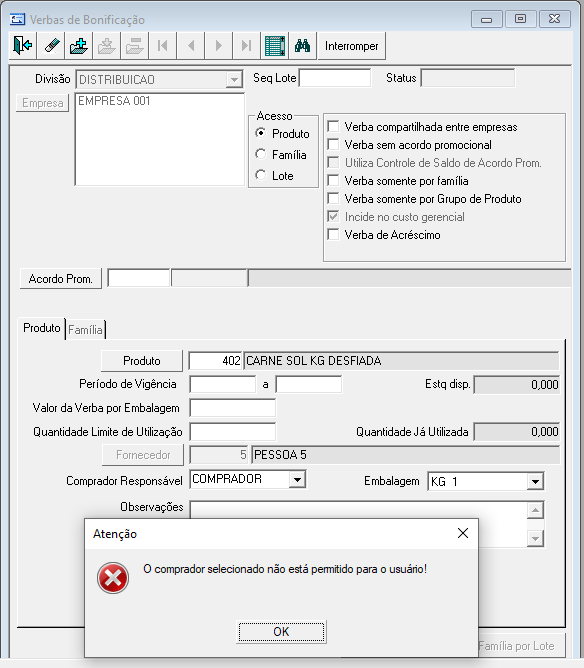584x668 pixels.
Task: Open the Embalagem dropdown
Action: [535, 482]
